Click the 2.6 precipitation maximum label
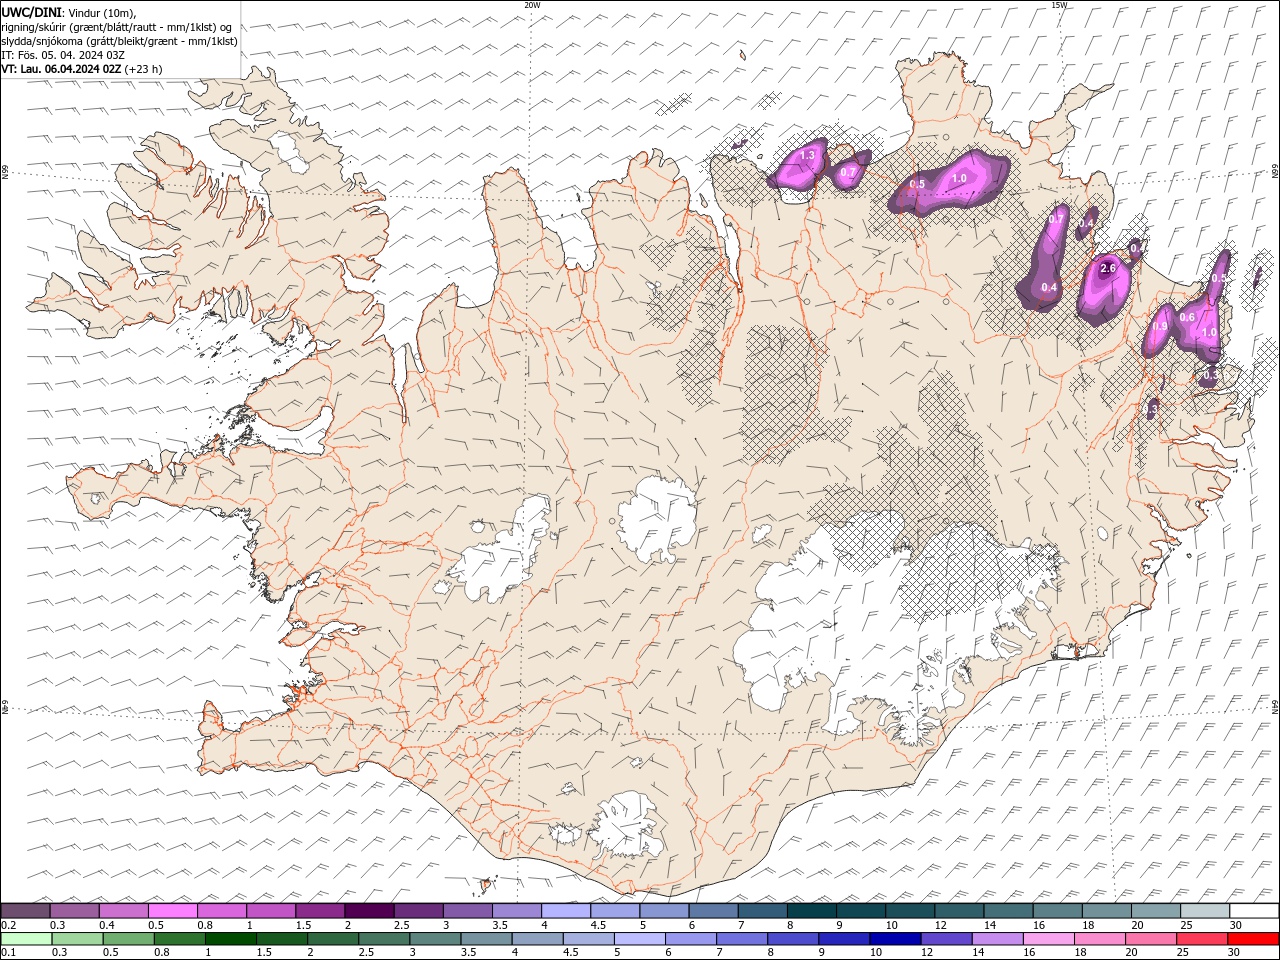This screenshot has width=1280, height=960. [x=1107, y=269]
